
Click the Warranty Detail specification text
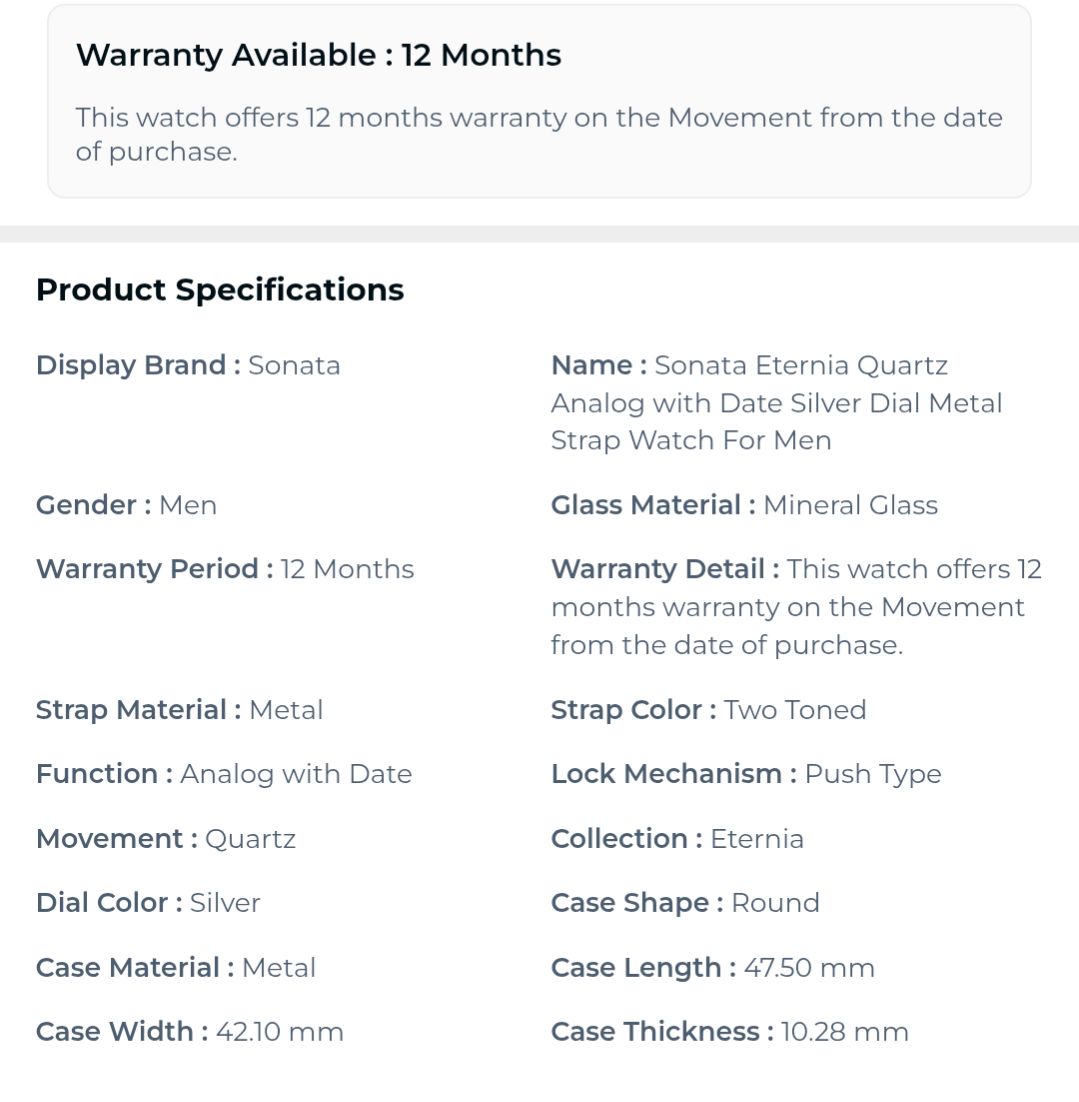click(796, 607)
